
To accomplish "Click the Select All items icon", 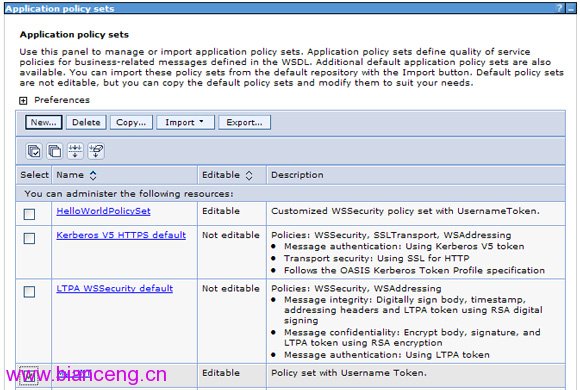I will click(x=34, y=151).
